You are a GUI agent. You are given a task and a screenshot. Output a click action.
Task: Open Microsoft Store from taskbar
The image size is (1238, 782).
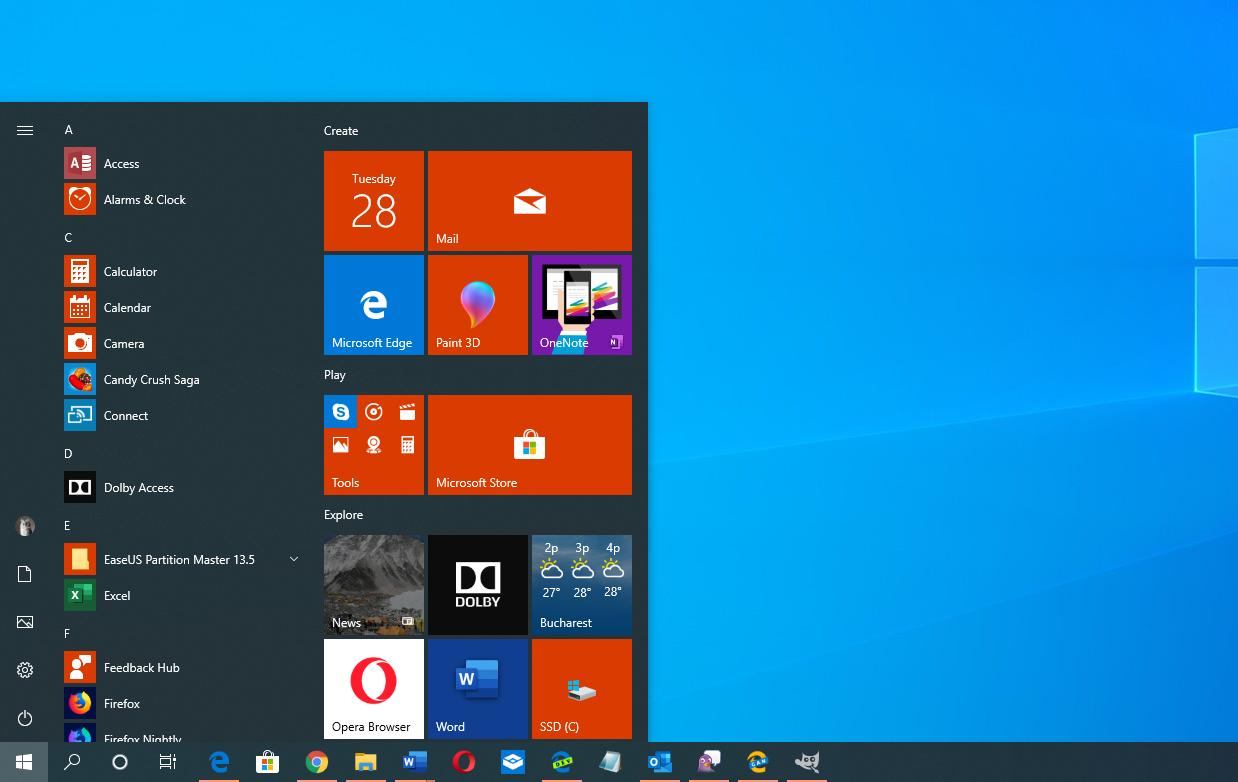267,762
